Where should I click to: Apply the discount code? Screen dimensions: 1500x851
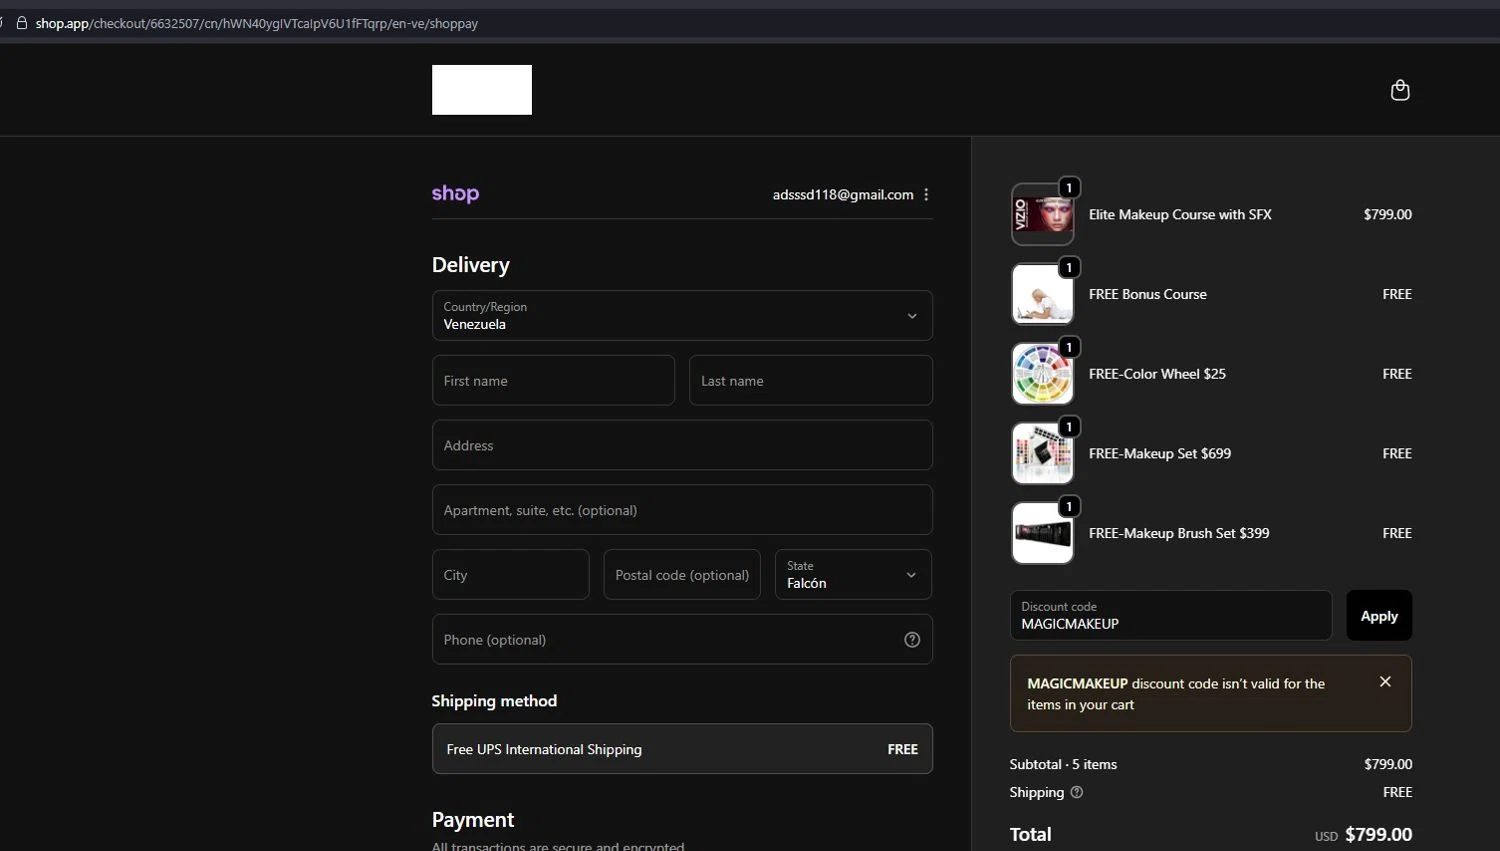point(1379,616)
